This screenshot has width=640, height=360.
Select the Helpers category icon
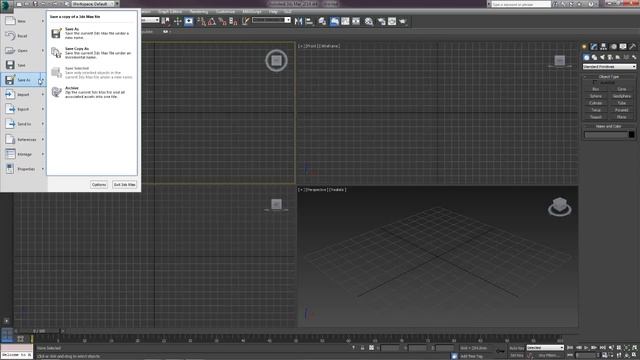pos(618,57)
